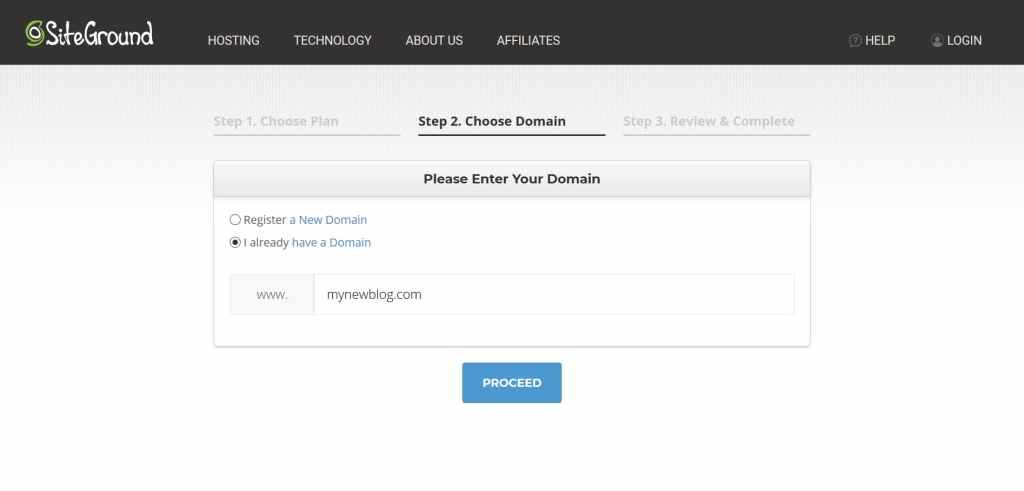Viewport: 1024px width, 491px height.
Task: Open the Hosting menu
Action: pos(233,40)
